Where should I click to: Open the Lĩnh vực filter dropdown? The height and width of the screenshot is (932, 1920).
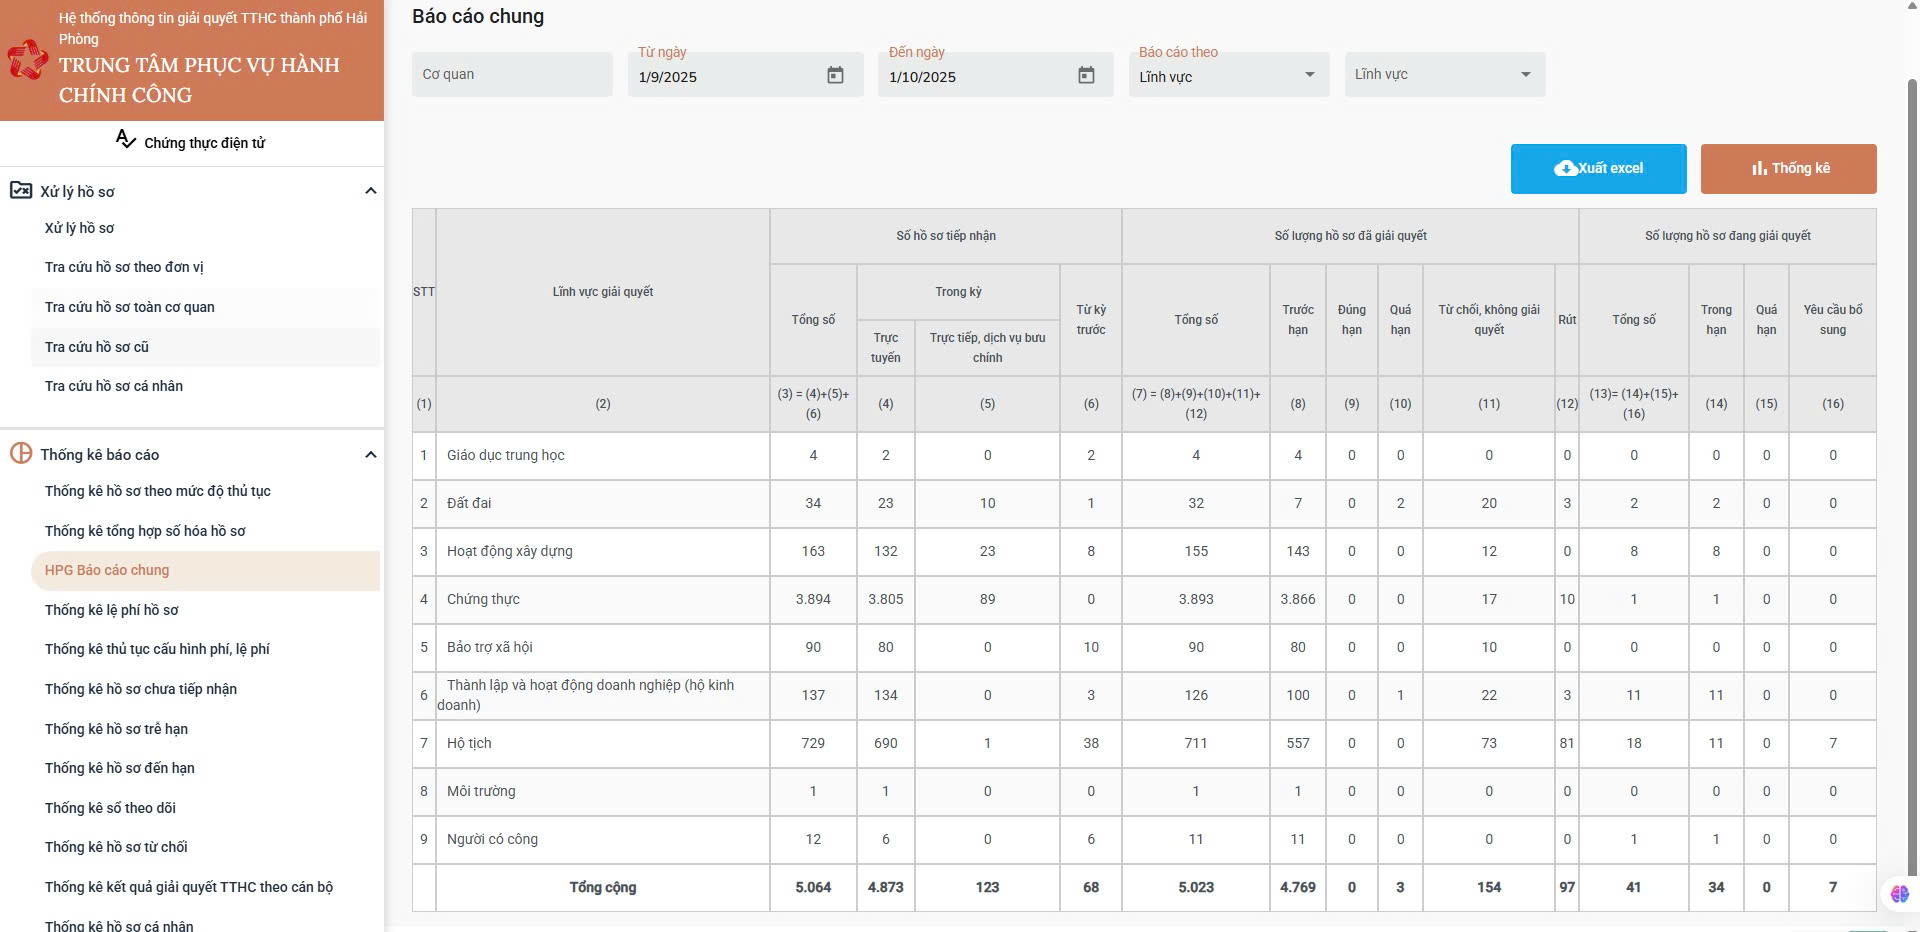pos(1444,75)
